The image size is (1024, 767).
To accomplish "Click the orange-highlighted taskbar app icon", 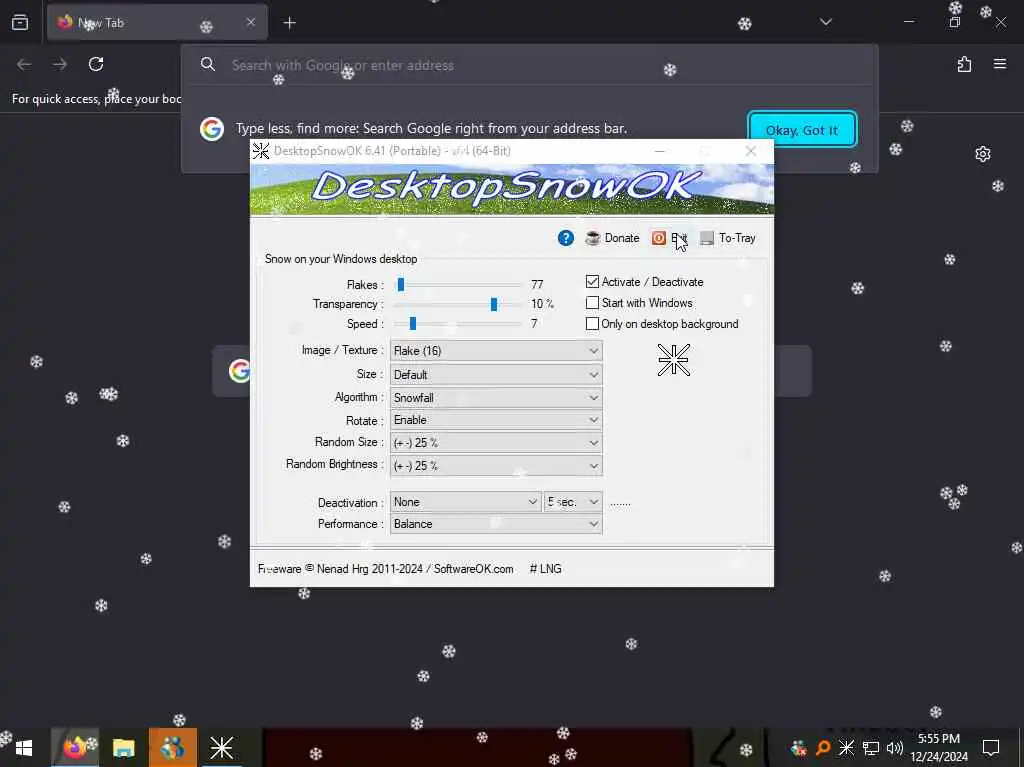I will click(172, 747).
